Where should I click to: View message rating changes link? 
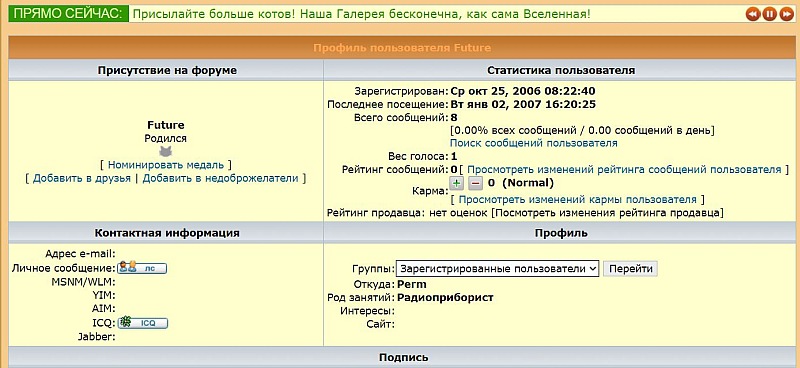coord(624,169)
